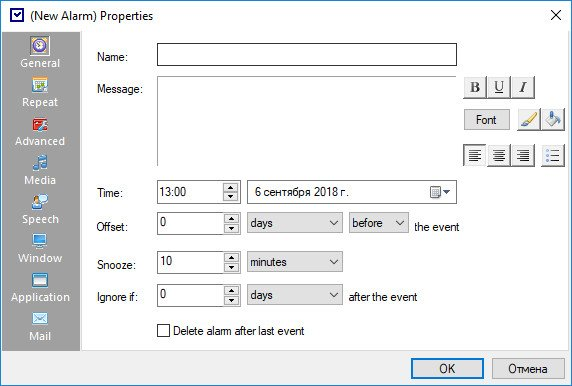The width and height of the screenshot is (572, 386).
Task: Toggle bulleted list in message
Action: pyautogui.click(x=553, y=155)
